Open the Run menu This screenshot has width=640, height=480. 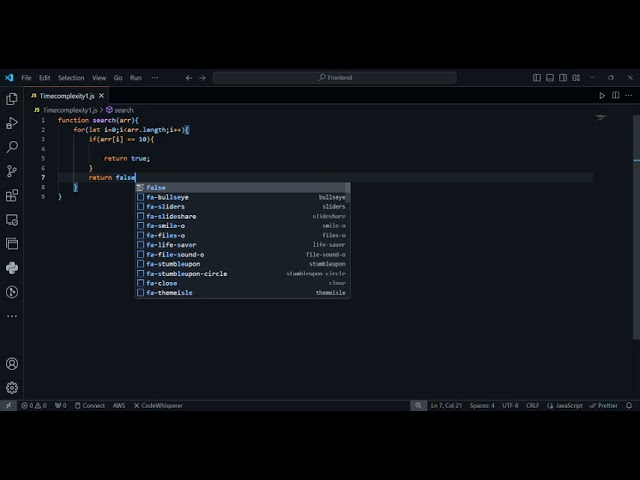tap(136, 78)
